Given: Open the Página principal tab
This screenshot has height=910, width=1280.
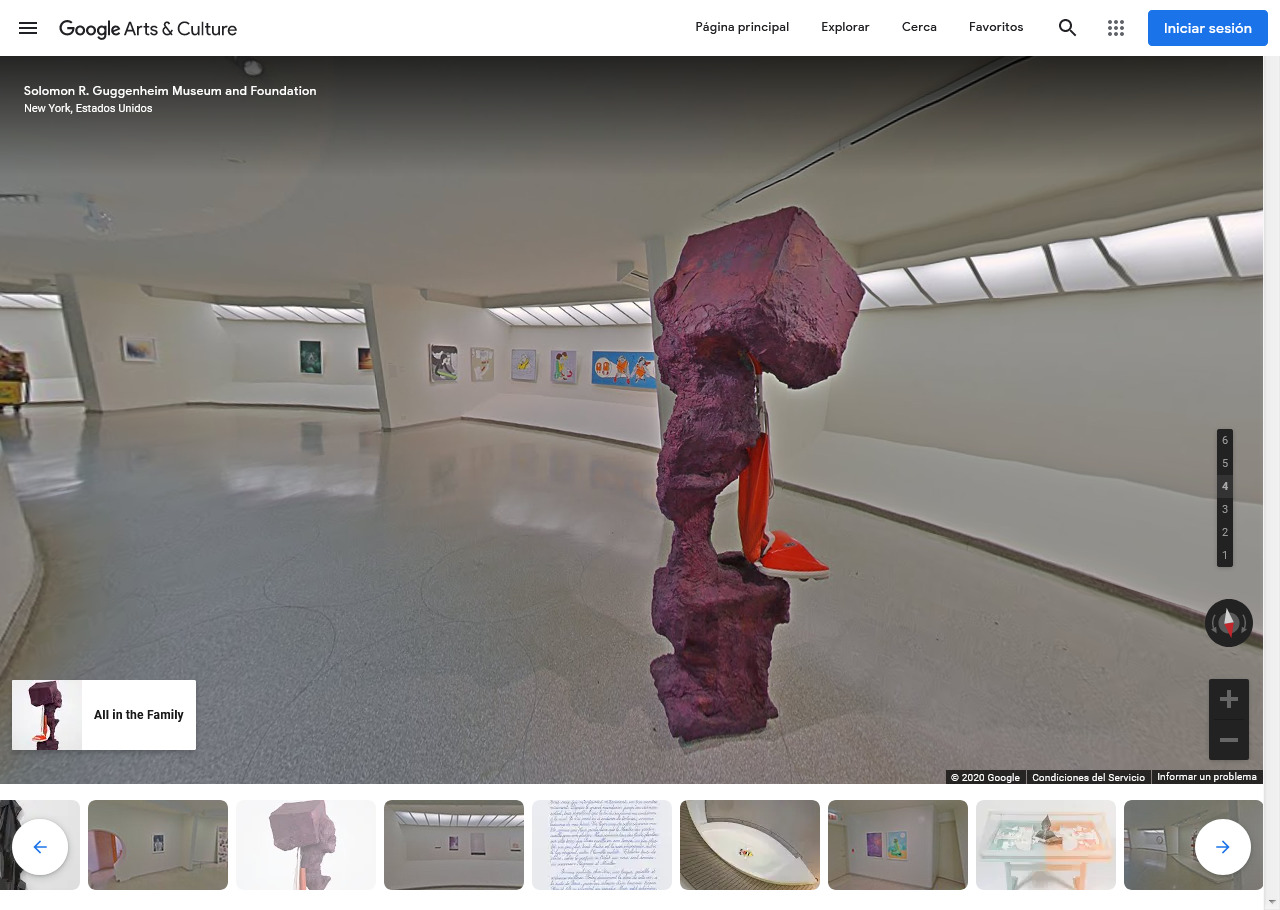Looking at the screenshot, I should coord(742,27).
